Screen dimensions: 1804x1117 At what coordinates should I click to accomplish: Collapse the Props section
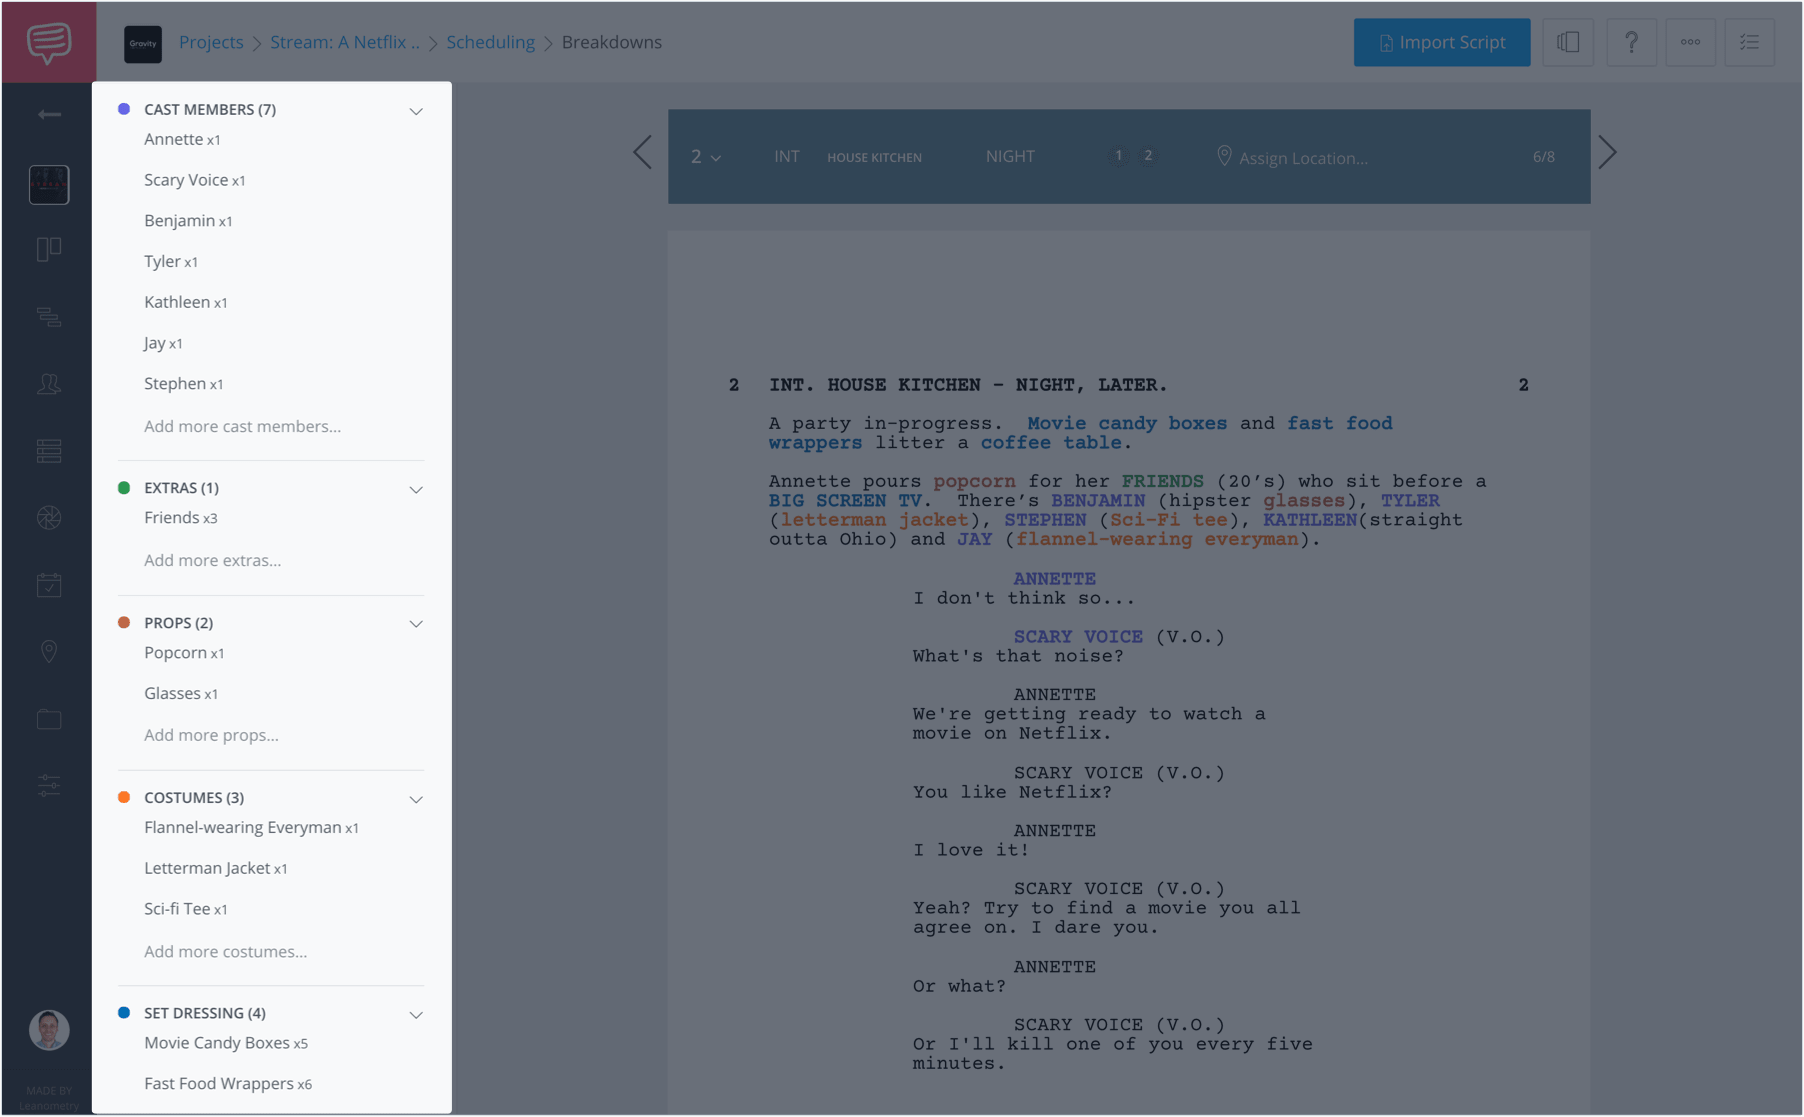[416, 624]
